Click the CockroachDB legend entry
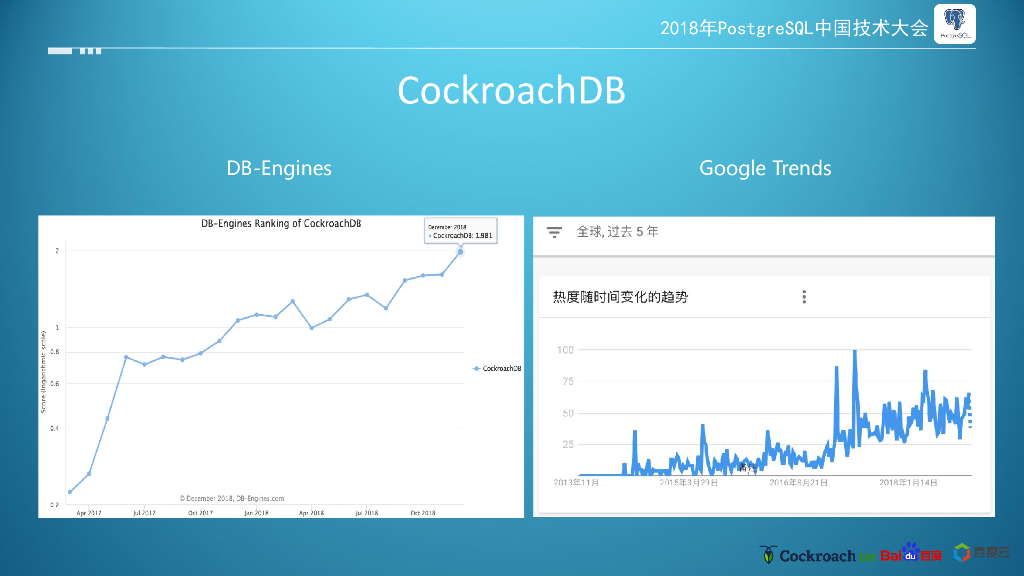Screen dimensions: 1024x576 click(x=497, y=368)
